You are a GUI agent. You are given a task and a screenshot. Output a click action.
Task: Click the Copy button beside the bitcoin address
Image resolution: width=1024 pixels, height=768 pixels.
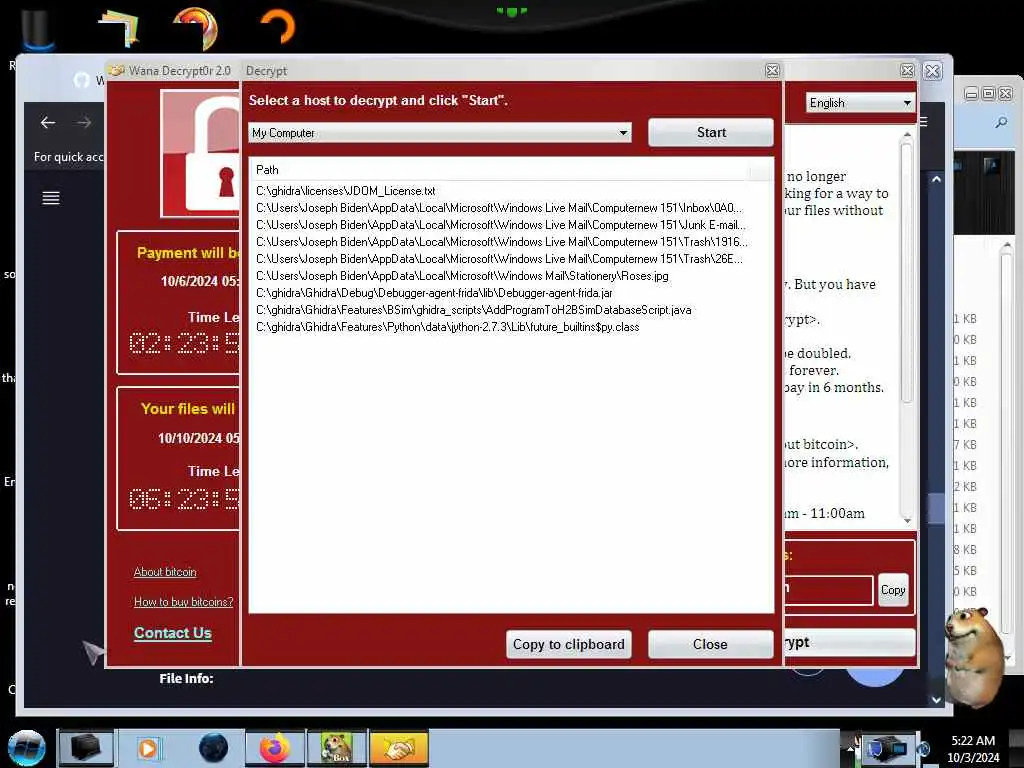(x=893, y=590)
